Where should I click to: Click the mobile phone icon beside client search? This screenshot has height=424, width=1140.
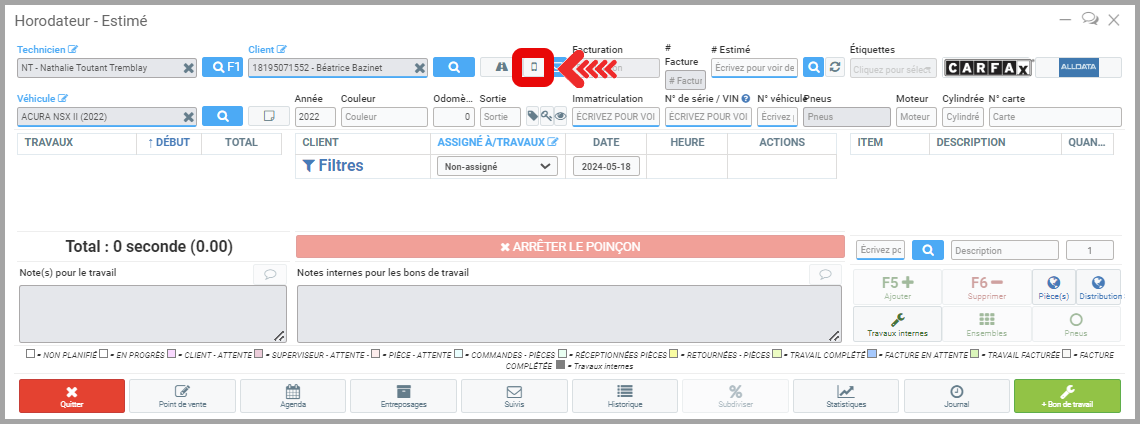click(x=535, y=67)
